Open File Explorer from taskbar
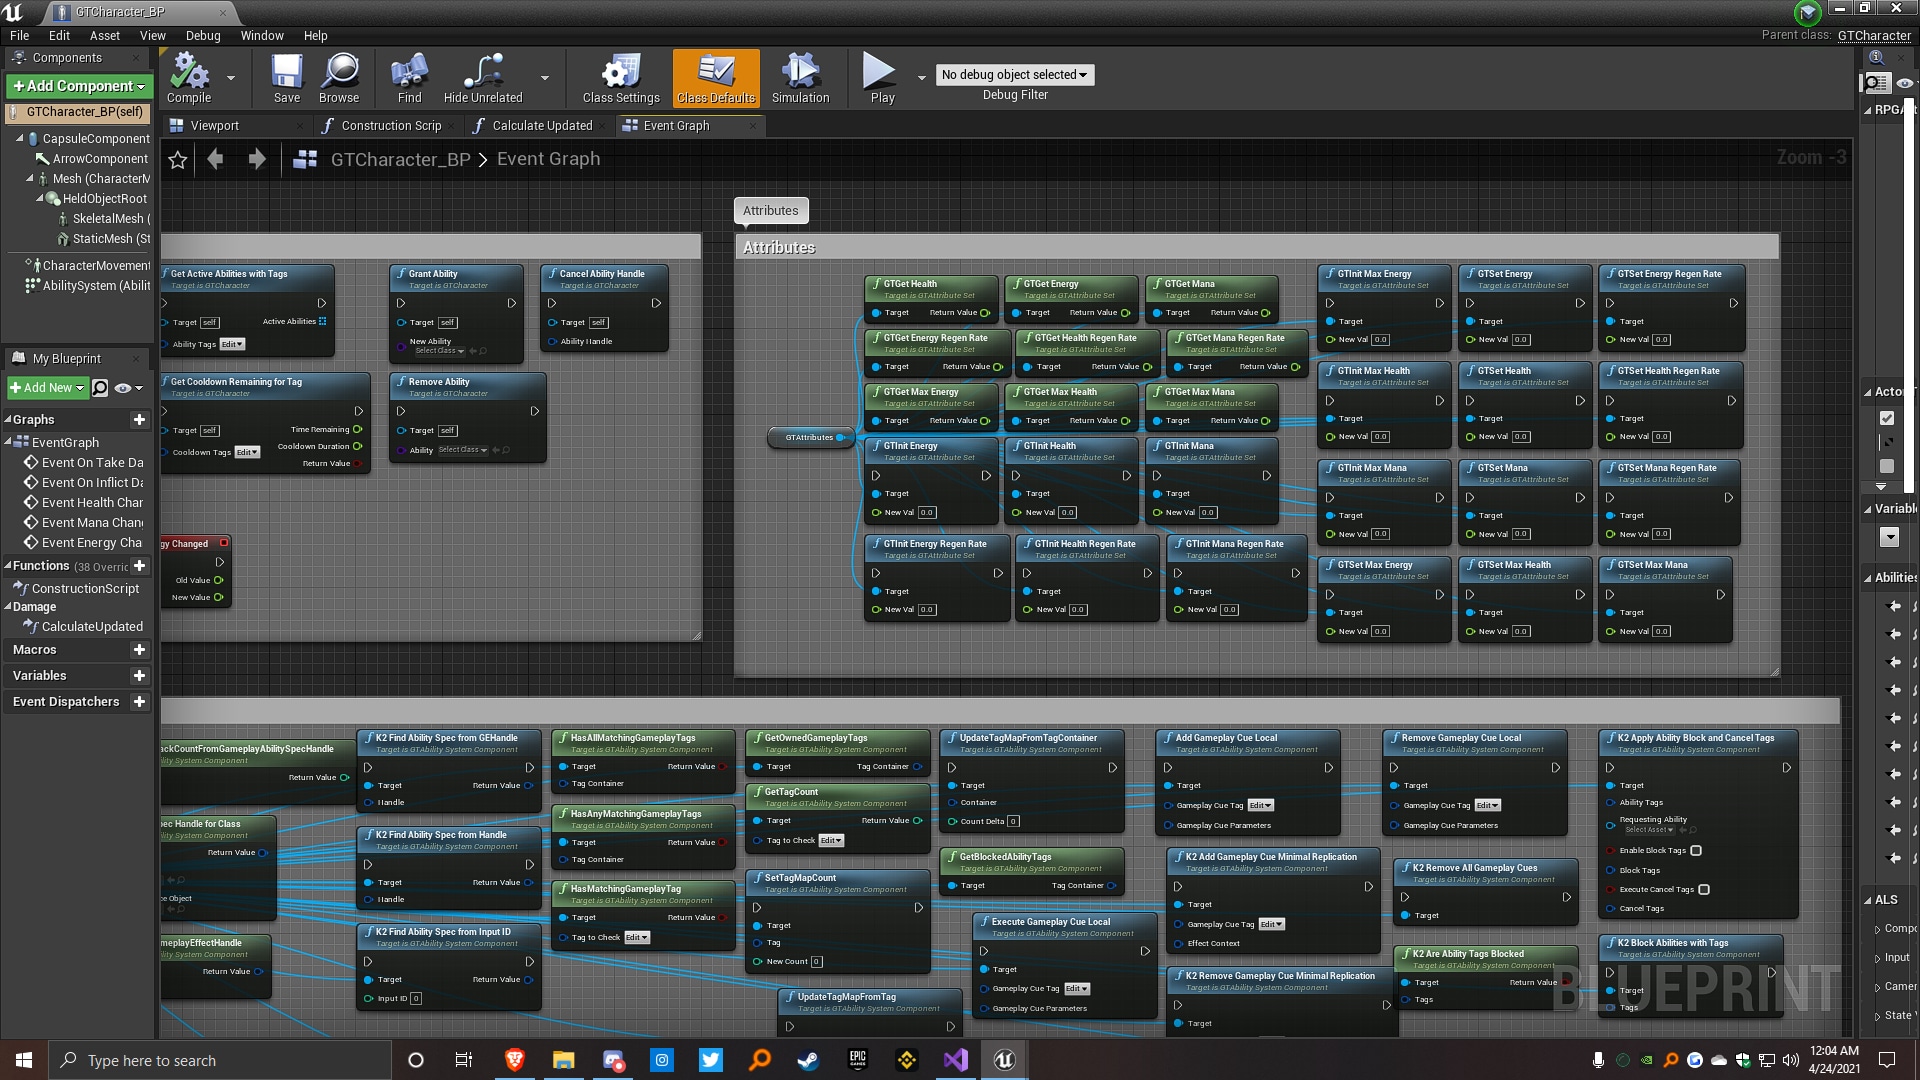The height and width of the screenshot is (1080, 1920). tap(564, 1060)
